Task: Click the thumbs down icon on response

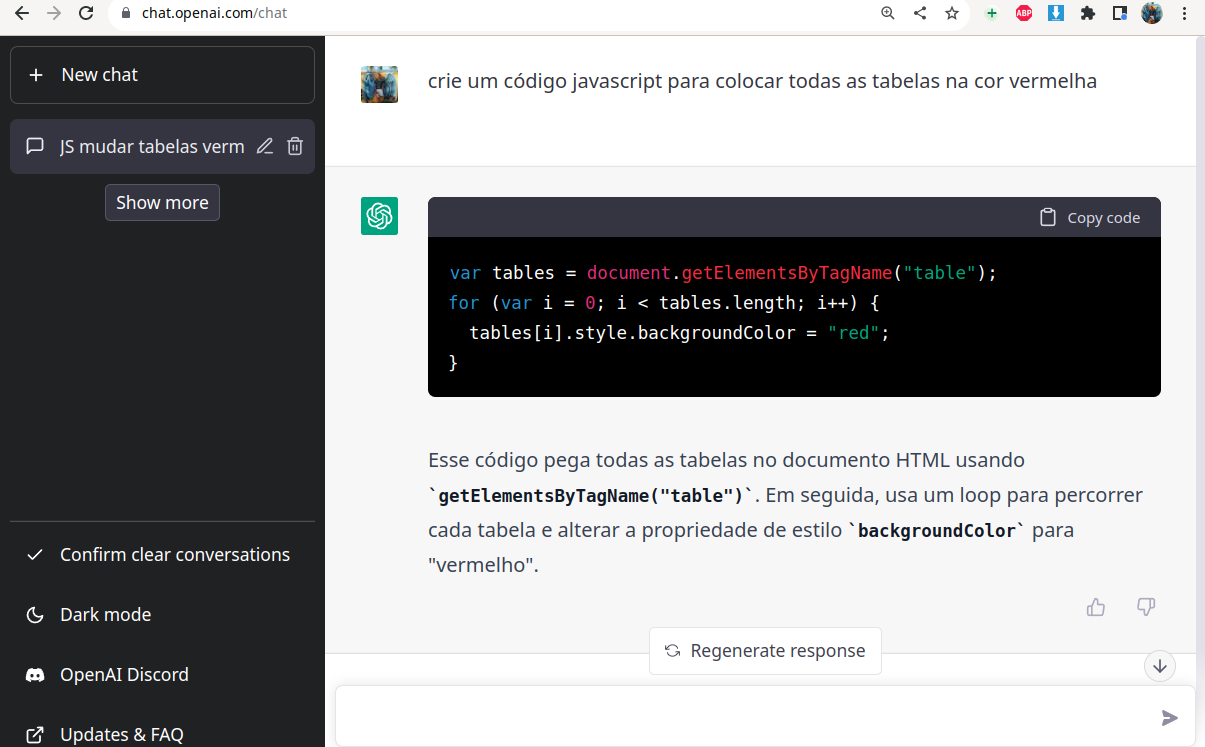Action: (1146, 607)
